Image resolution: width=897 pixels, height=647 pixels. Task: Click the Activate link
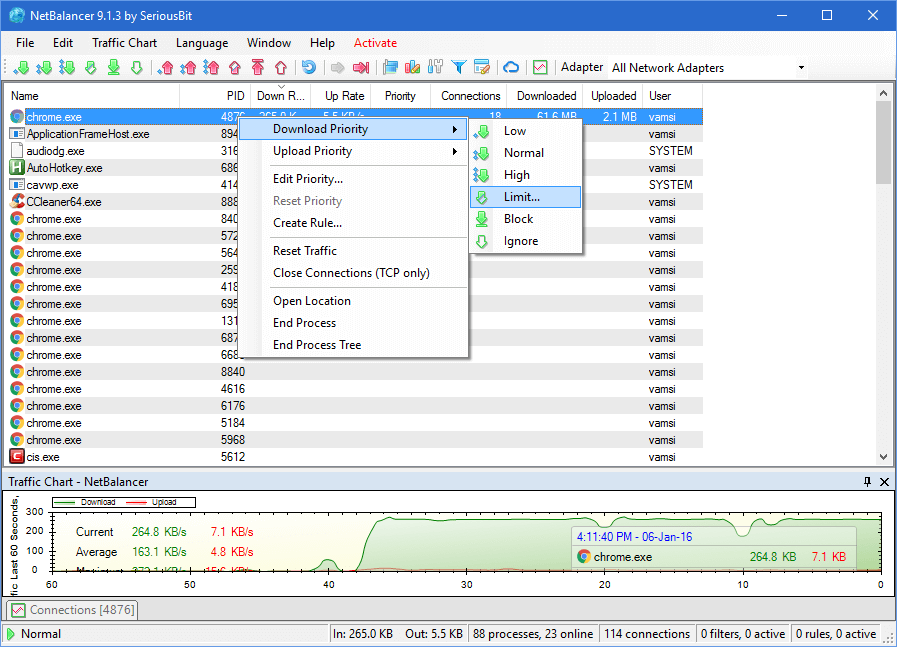click(375, 43)
